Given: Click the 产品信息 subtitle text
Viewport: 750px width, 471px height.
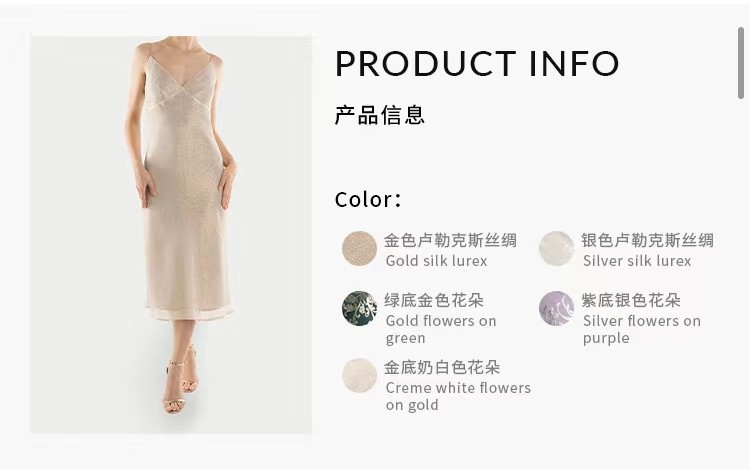Looking at the screenshot, I should pos(380,115).
